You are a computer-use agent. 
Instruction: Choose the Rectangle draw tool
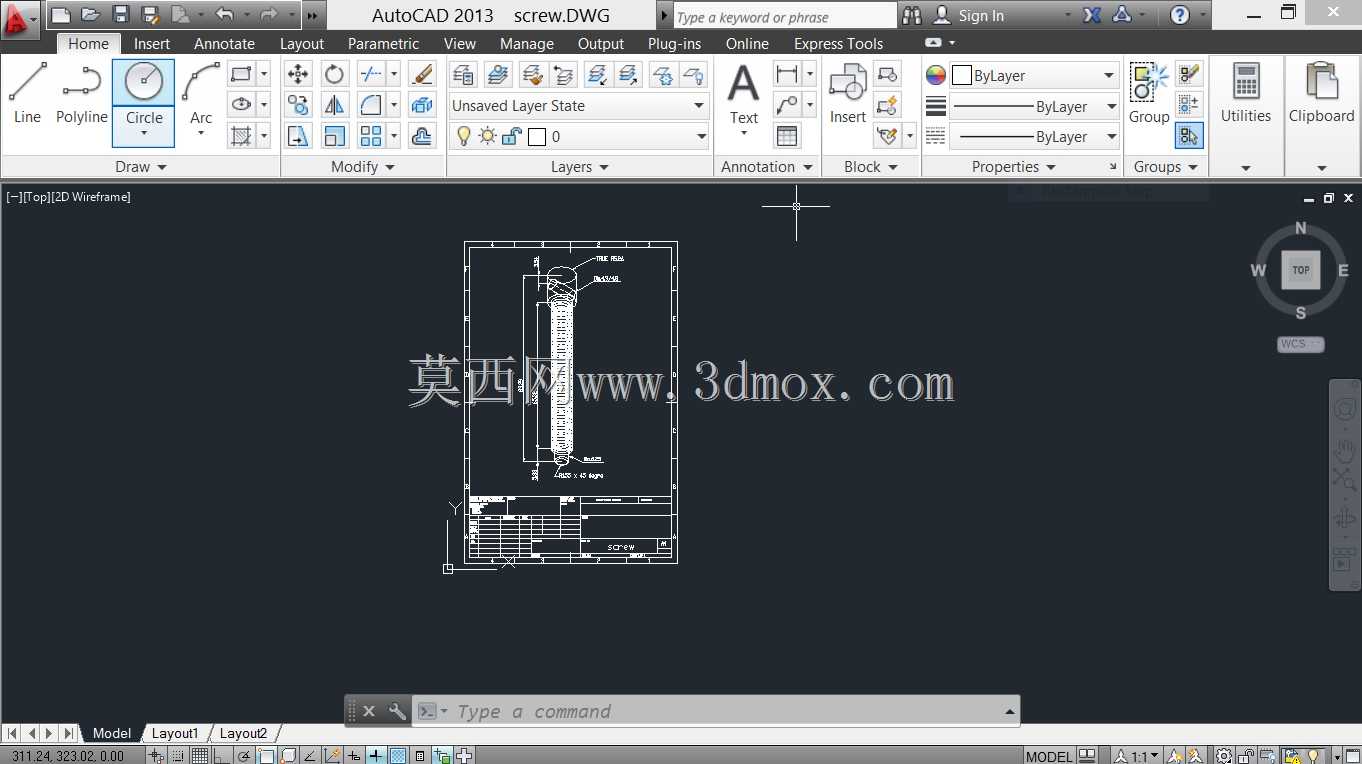tap(240, 74)
